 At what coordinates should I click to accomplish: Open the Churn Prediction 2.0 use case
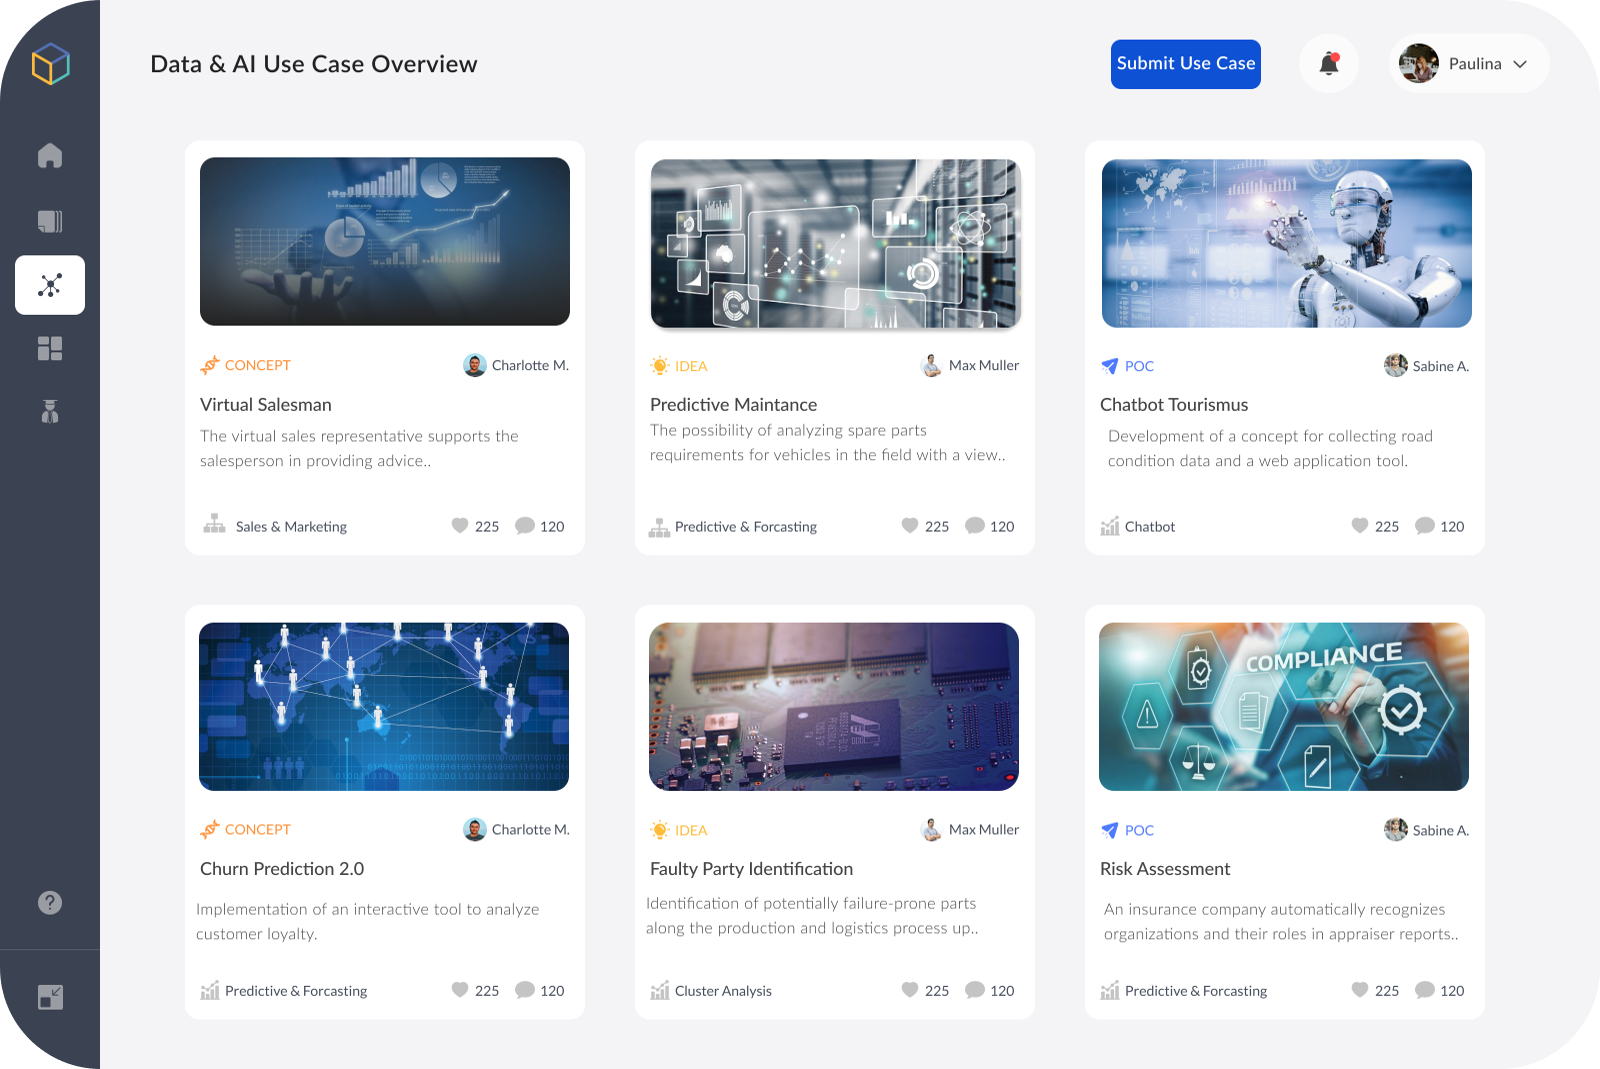coord(282,868)
